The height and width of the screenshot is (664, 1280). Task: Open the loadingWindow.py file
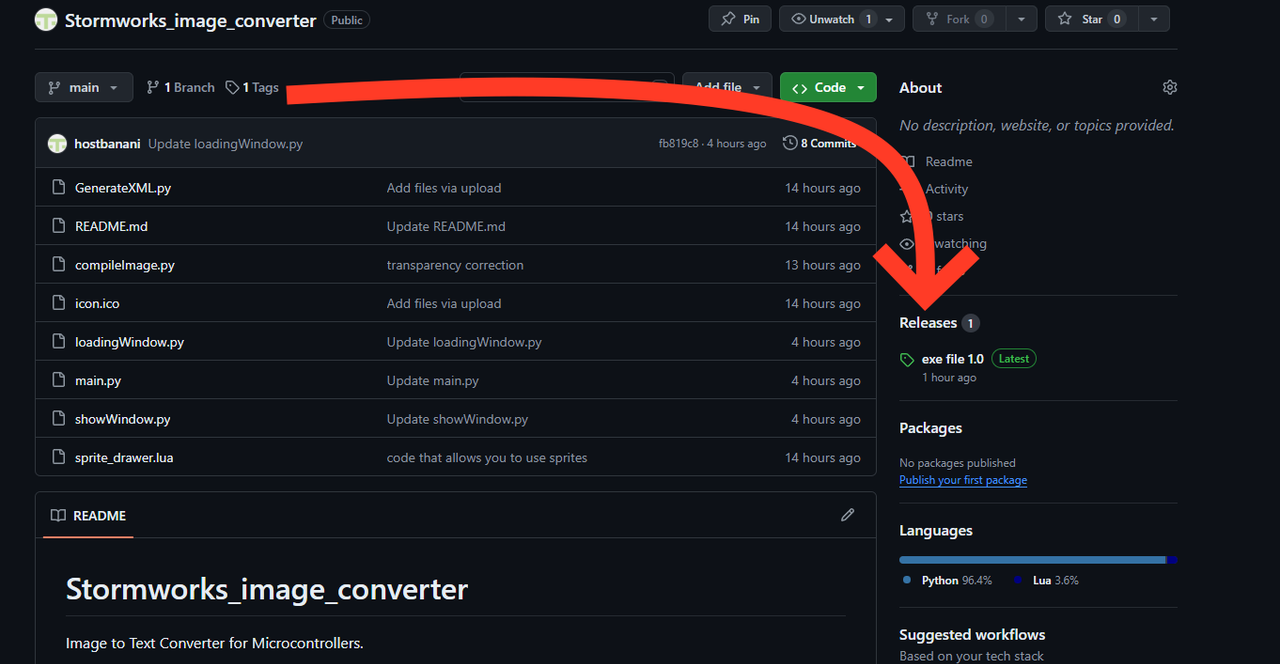pyautogui.click(x=129, y=342)
